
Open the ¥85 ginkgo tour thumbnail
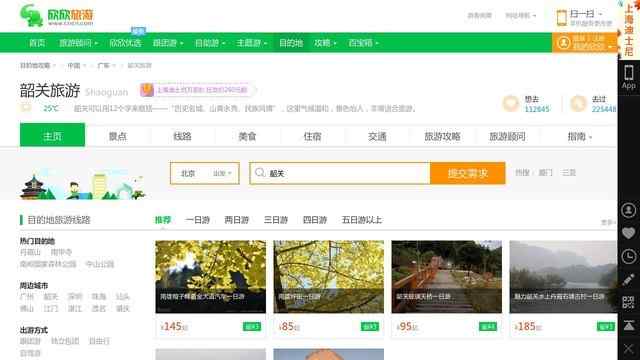tap(329, 277)
